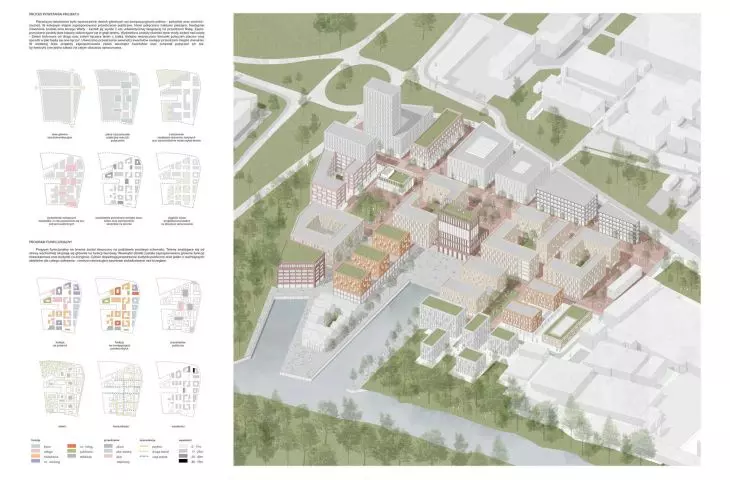This screenshot has width=730, height=480.
Task: Pick the black tallest-height legend swatch
Action: (x=183, y=461)
